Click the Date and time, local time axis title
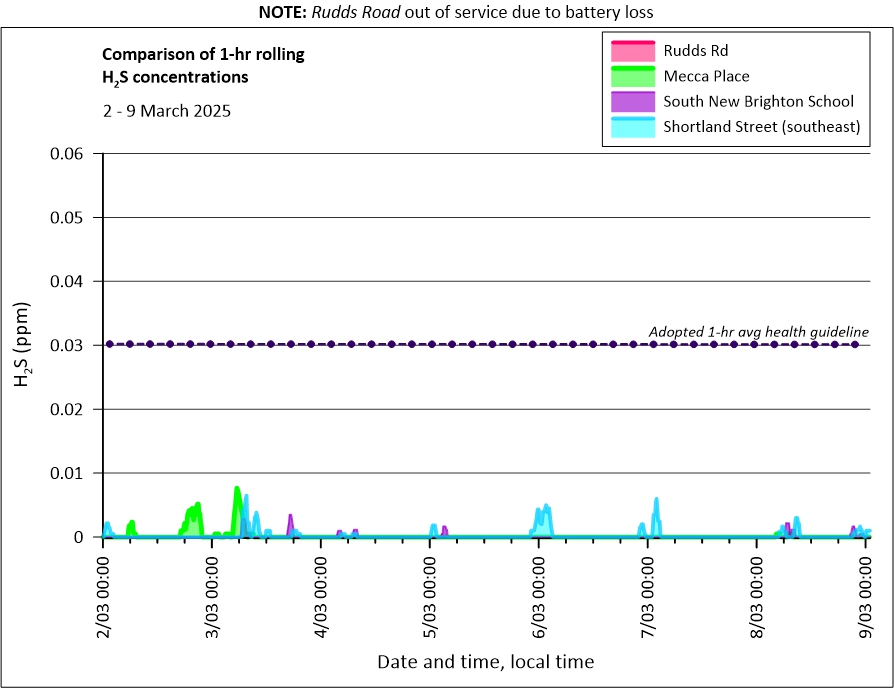This screenshot has height=688, width=894. [485, 662]
